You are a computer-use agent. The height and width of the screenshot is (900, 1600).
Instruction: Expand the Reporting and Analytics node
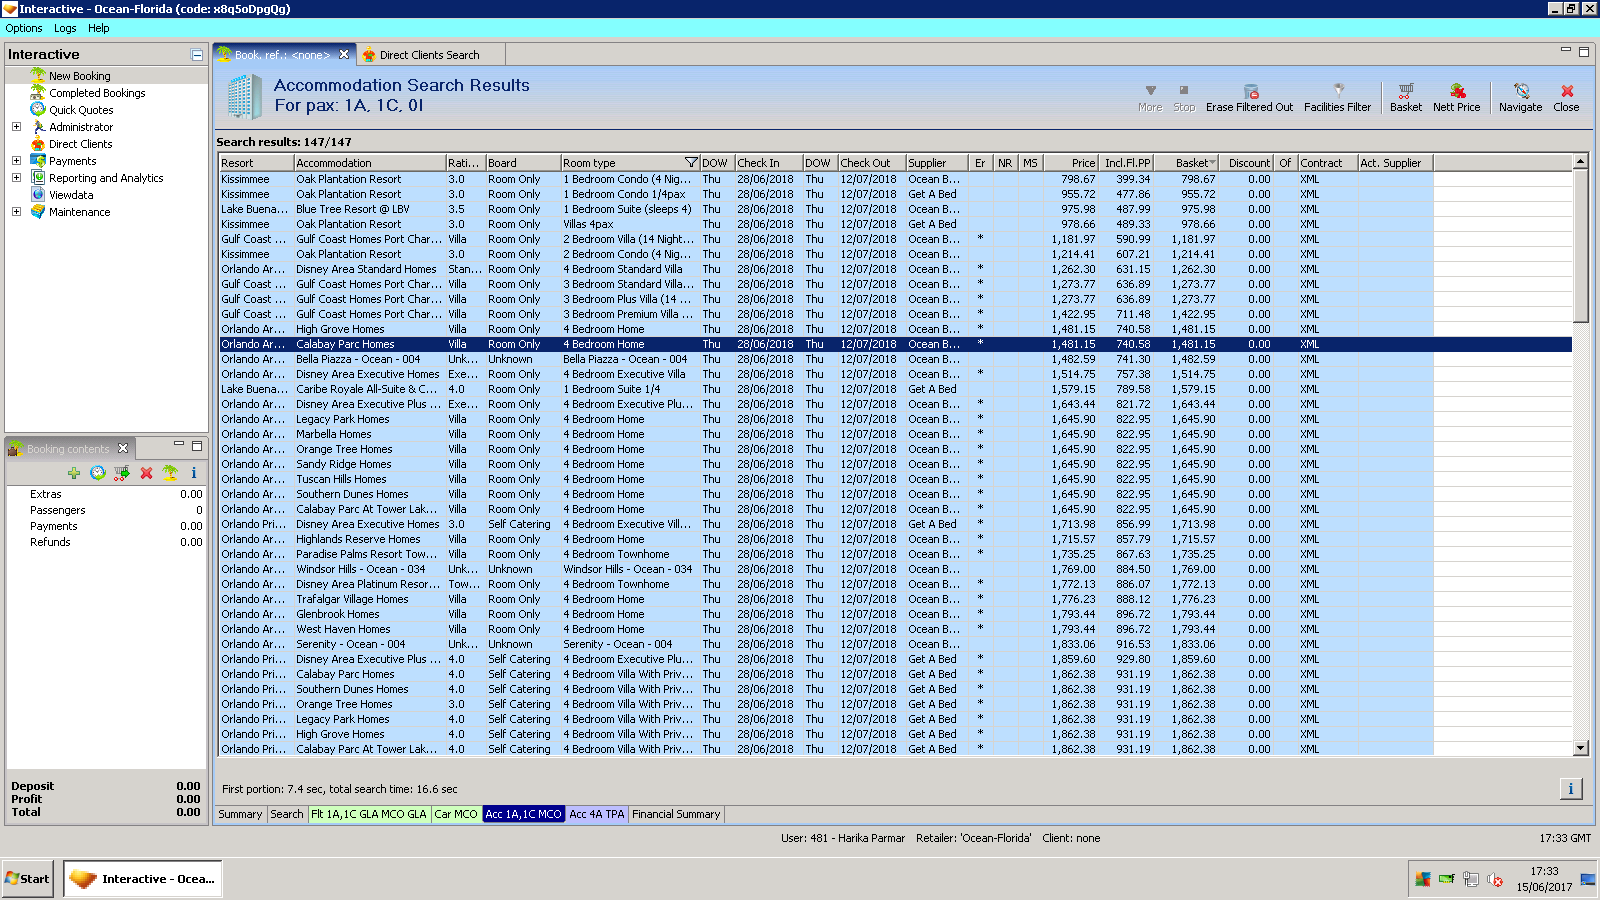coord(16,178)
